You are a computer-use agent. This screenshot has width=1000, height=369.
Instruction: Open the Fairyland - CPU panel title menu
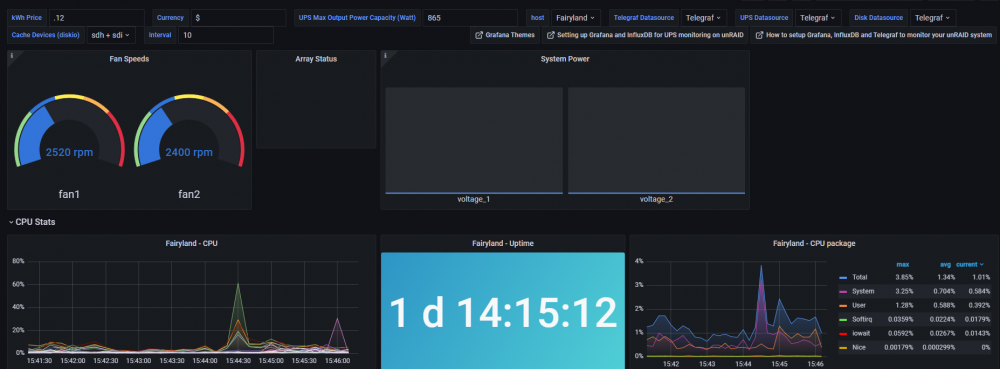192,243
